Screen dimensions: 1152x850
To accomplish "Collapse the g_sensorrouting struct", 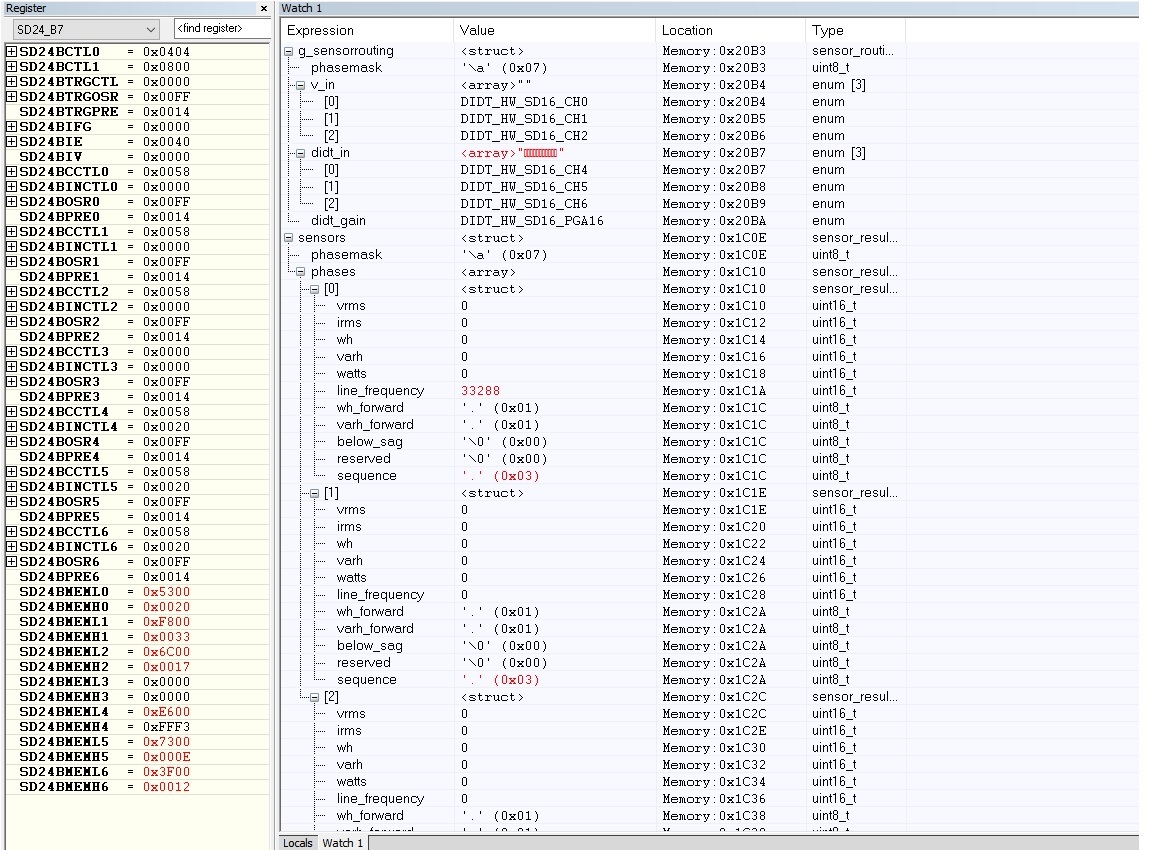I will pos(289,51).
